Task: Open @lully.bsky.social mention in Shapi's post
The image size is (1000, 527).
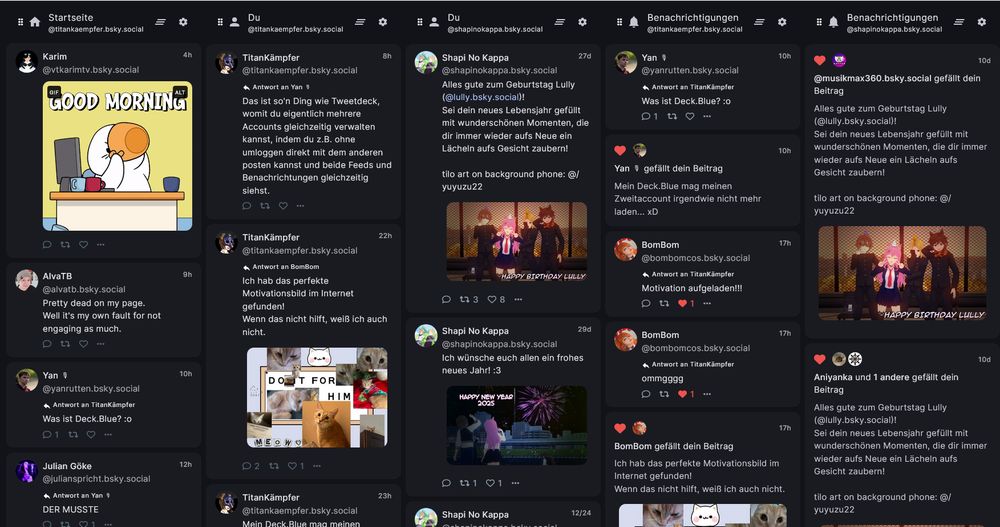Action: point(482,97)
